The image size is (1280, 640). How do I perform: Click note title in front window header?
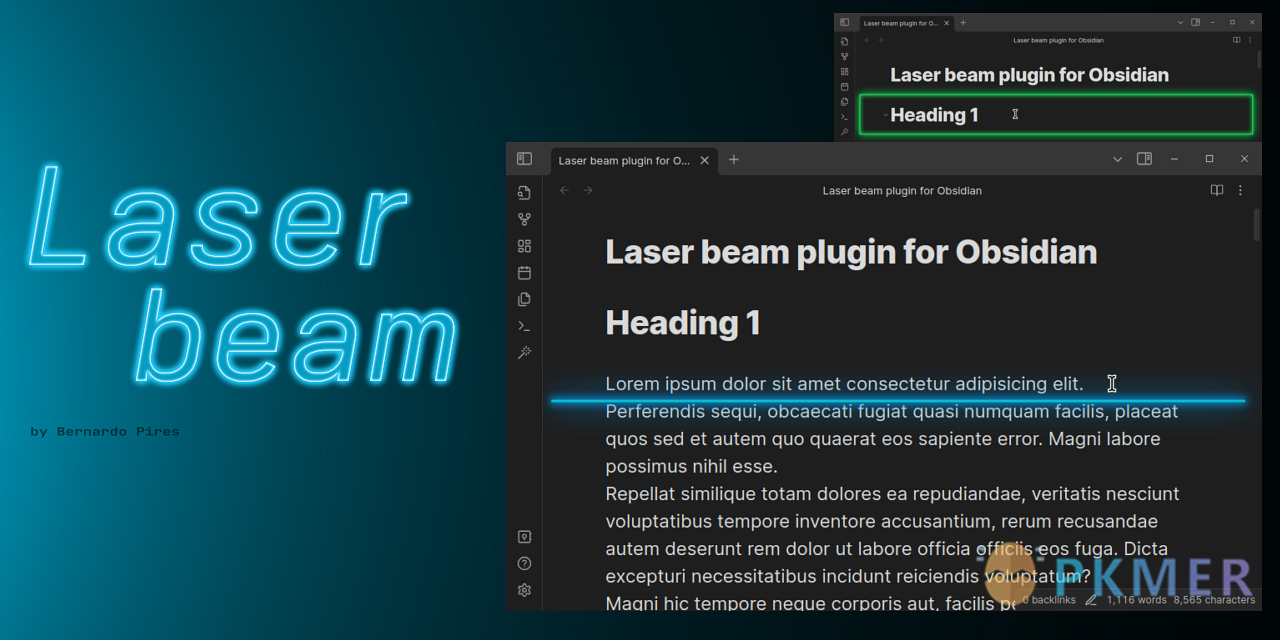(x=902, y=190)
